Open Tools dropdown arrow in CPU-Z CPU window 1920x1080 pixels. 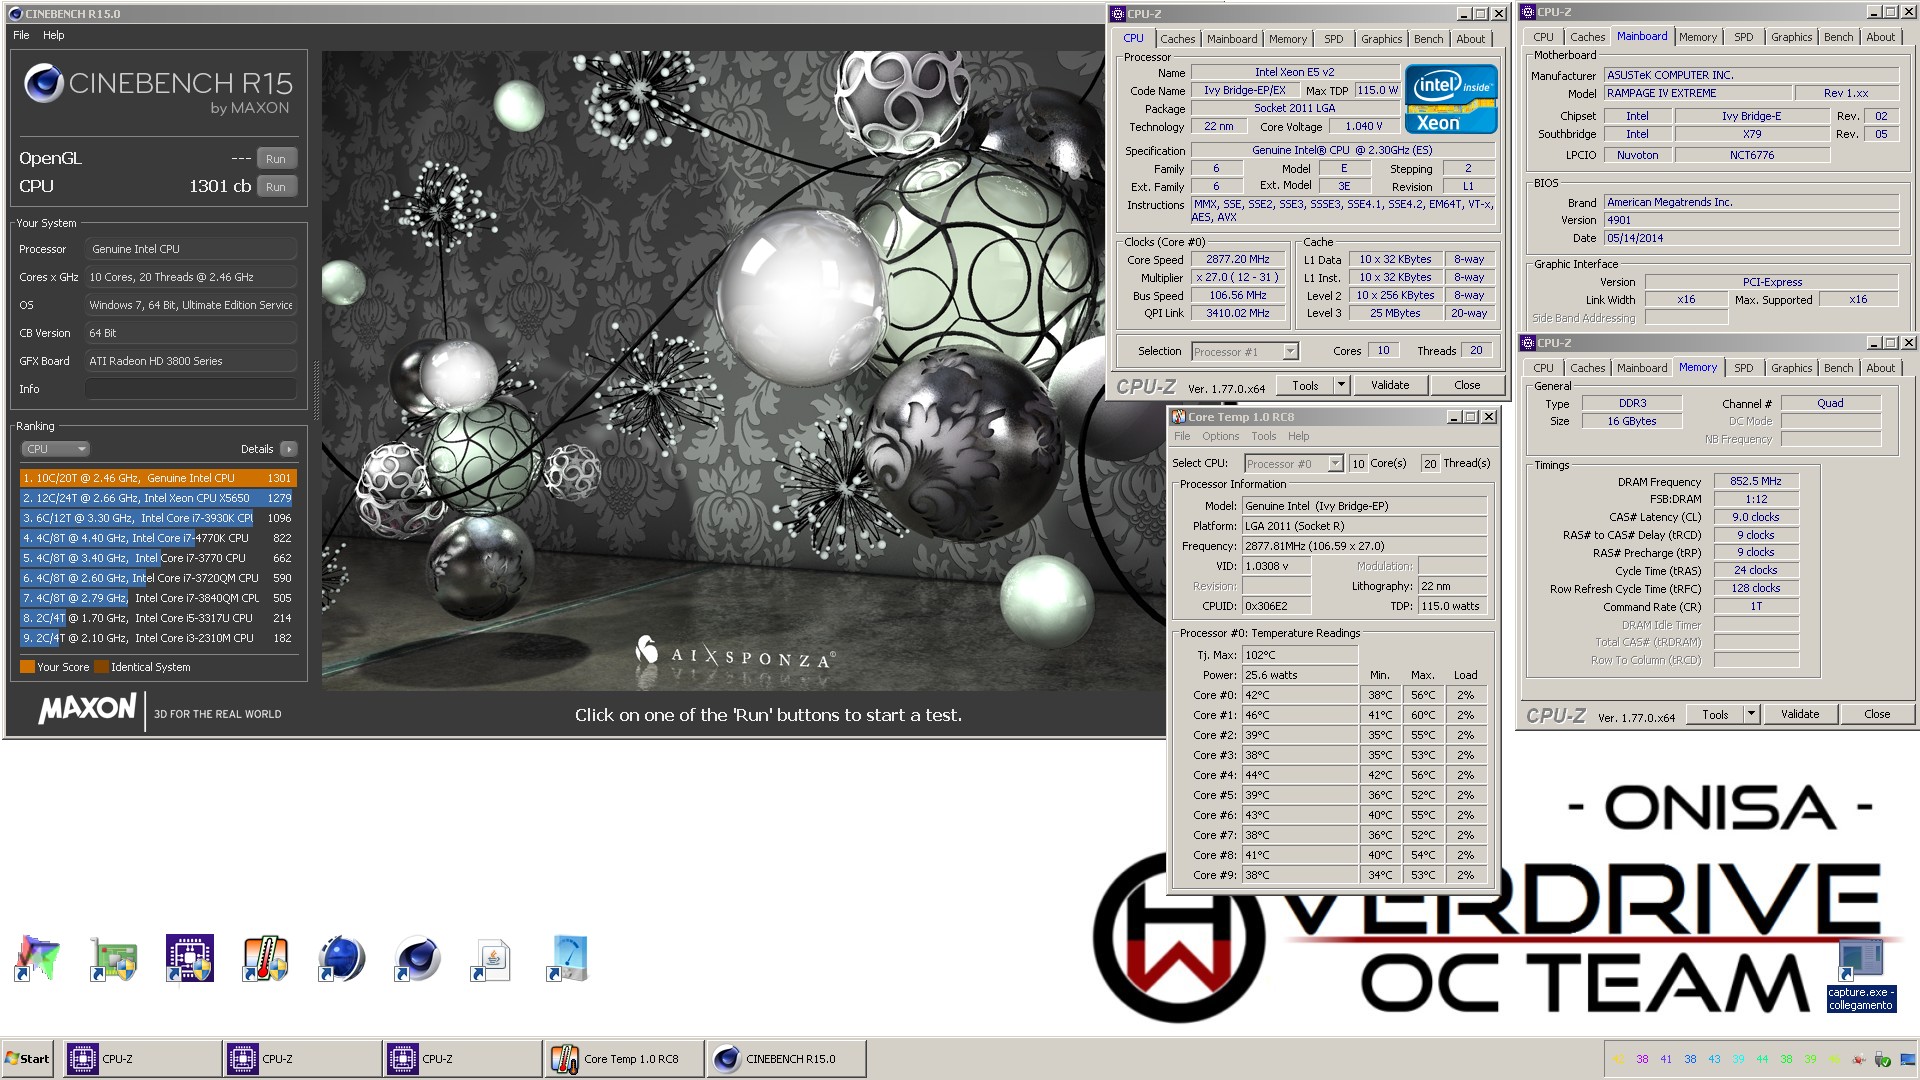pyautogui.click(x=1341, y=385)
